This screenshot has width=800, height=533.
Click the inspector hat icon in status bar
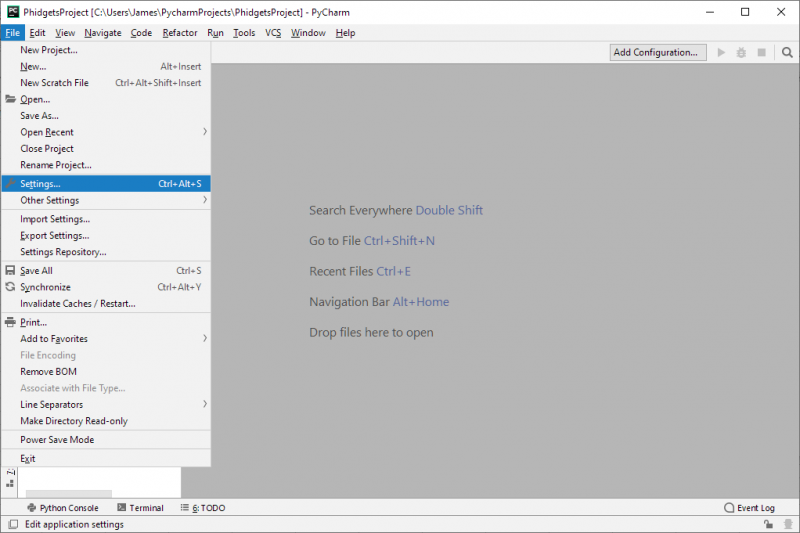(788, 524)
